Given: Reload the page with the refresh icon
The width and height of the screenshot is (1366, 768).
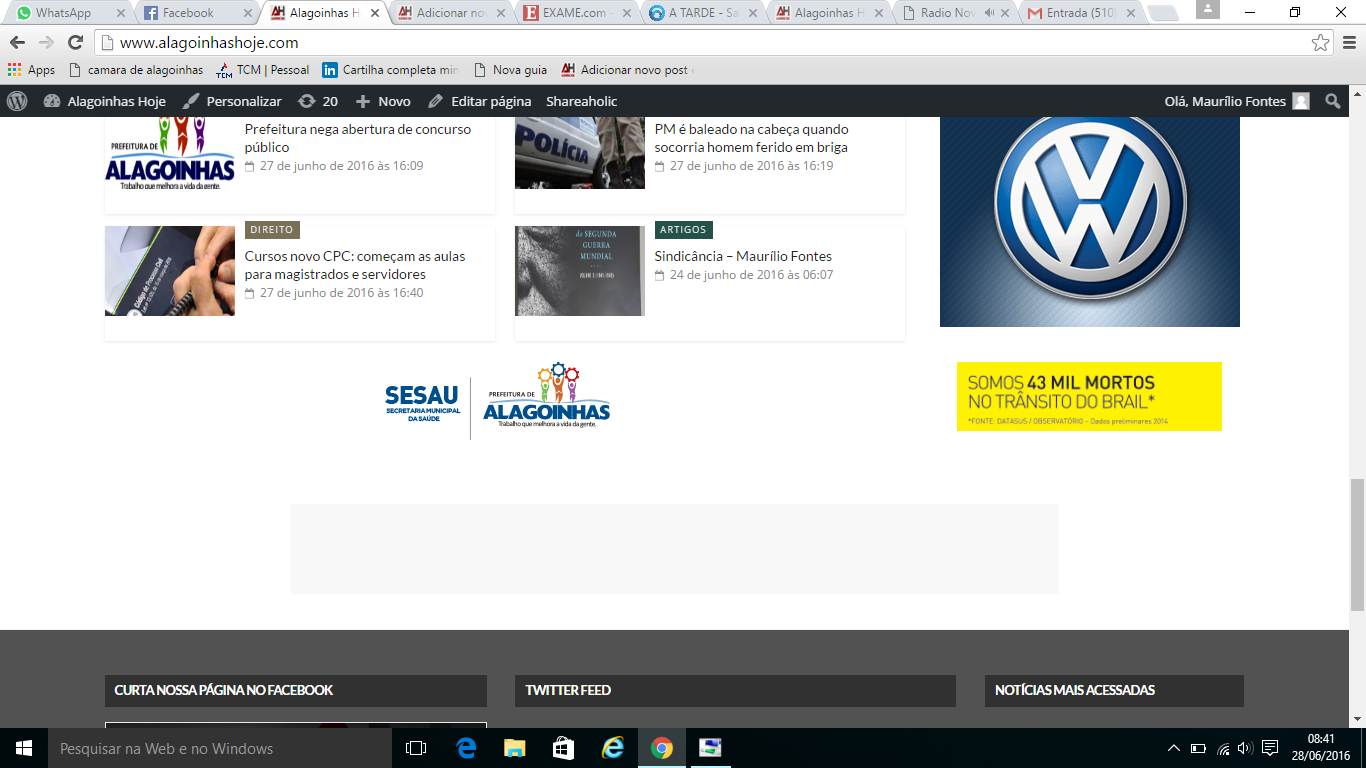Looking at the screenshot, I should pos(75,43).
